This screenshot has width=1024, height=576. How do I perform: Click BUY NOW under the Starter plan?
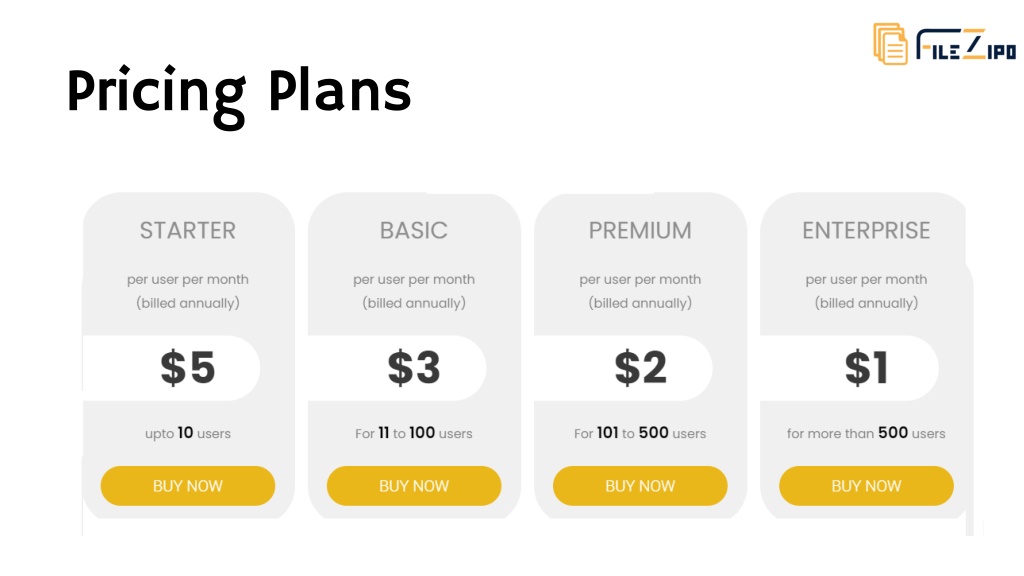click(187, 486)
